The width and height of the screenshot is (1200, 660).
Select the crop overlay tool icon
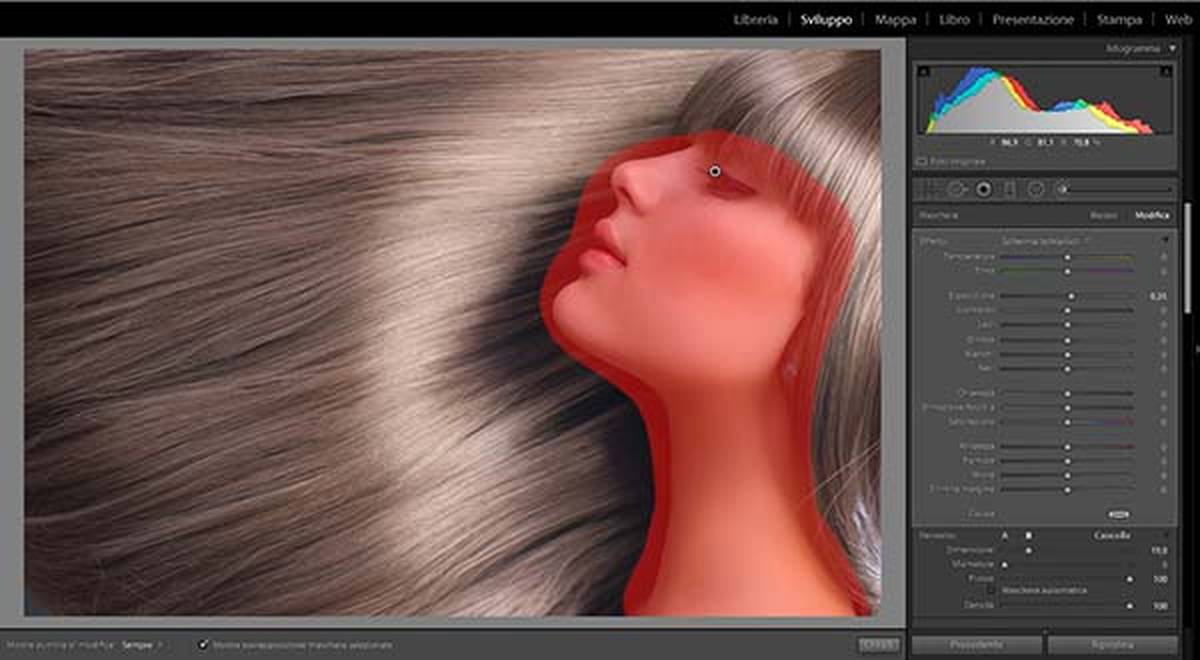930,188
